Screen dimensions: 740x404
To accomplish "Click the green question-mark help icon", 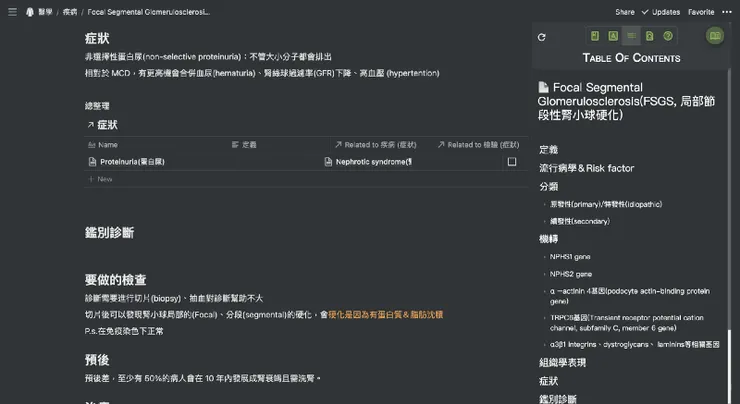I will [668, 36].
